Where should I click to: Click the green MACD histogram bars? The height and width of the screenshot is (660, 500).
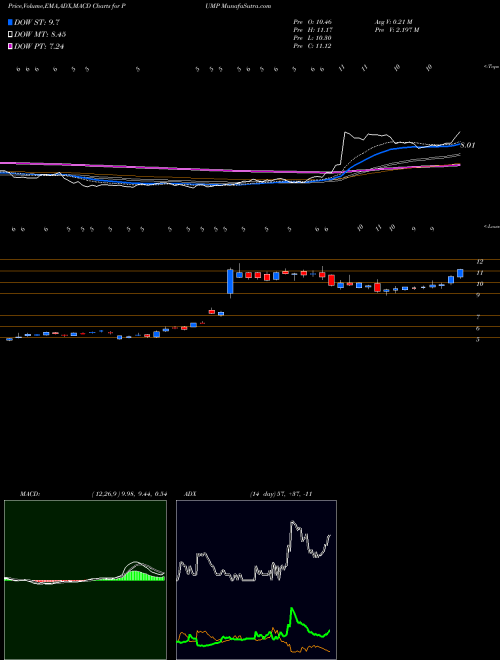pyautogui.click(x=143, y=576)
